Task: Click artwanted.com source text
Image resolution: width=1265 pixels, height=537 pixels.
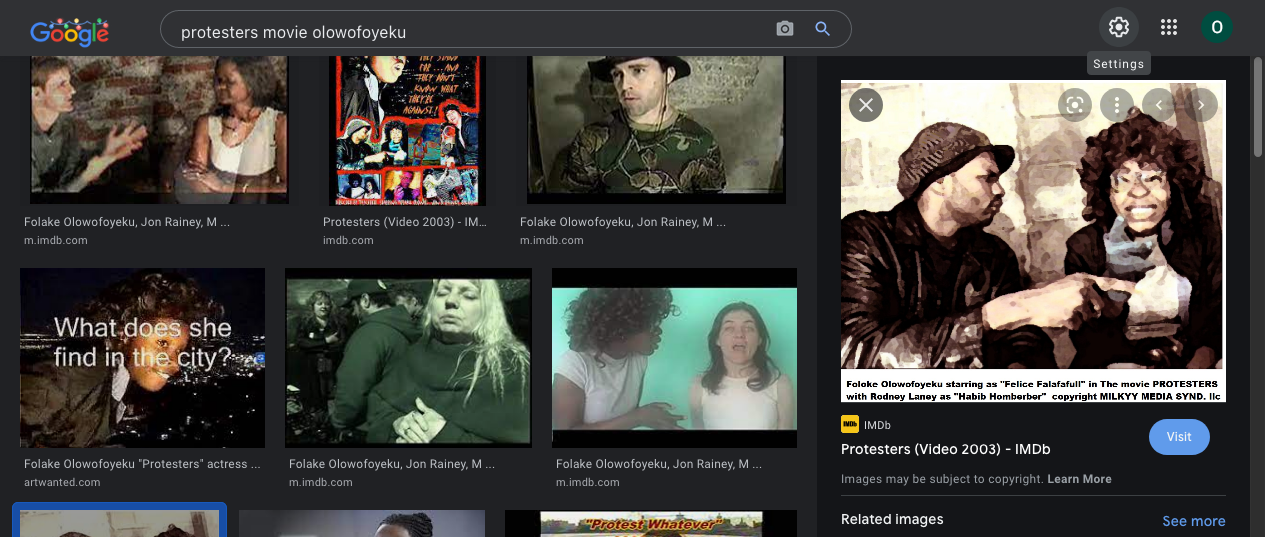Action: [62, 482]
